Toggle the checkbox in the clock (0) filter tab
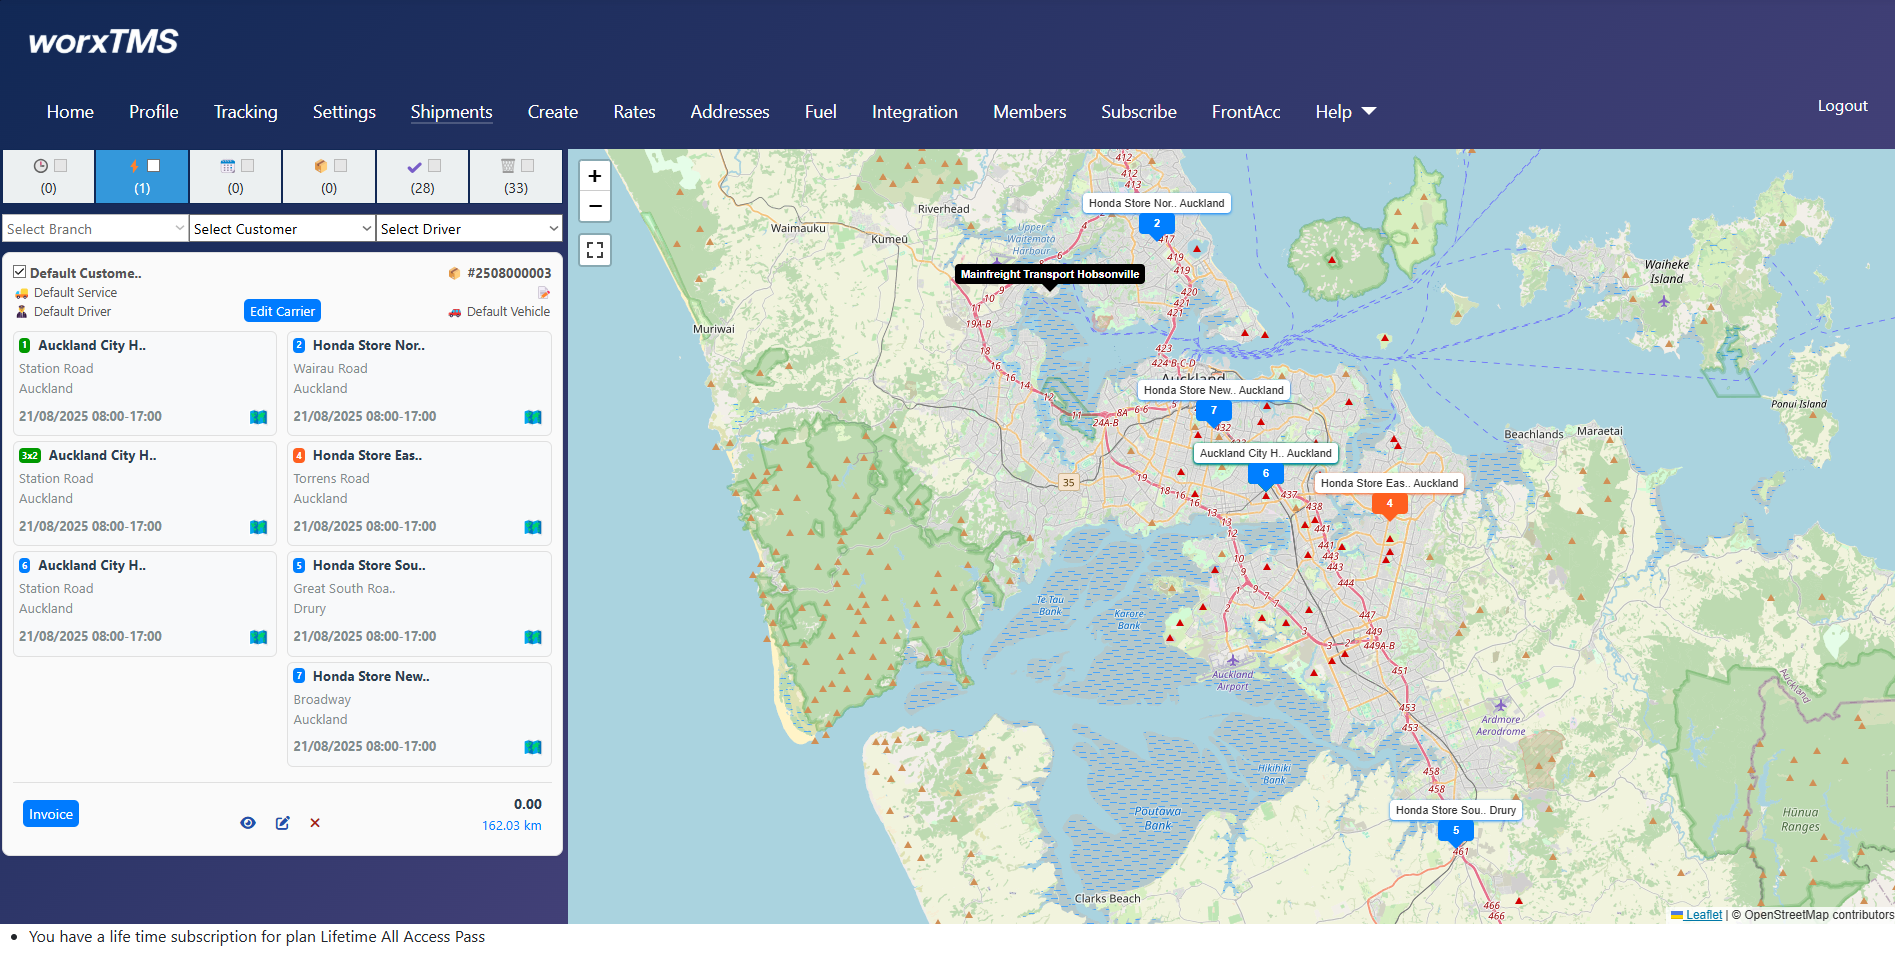Image resolution: width=1895 pixels, height=956 pixels. [x=60, y=165]
